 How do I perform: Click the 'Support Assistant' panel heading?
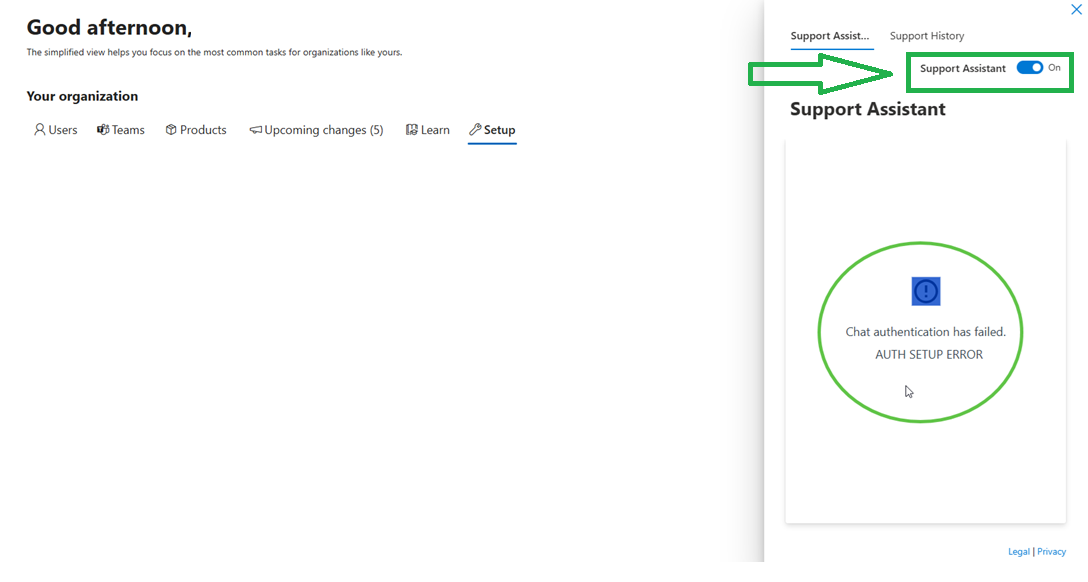click(867, 110)
